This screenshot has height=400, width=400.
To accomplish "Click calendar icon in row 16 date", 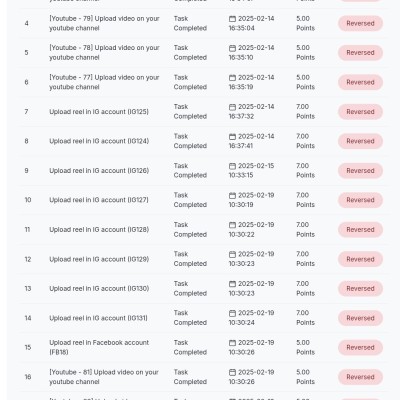I will (x=232, y=373).
